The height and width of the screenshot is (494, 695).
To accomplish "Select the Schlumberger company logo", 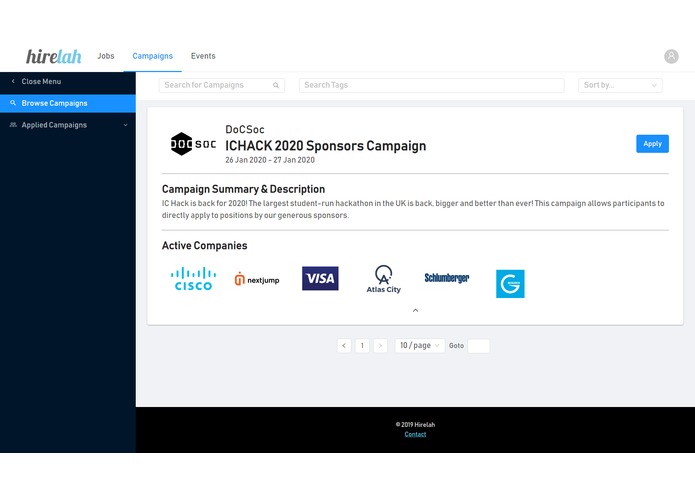I will (x=447, y=278).
